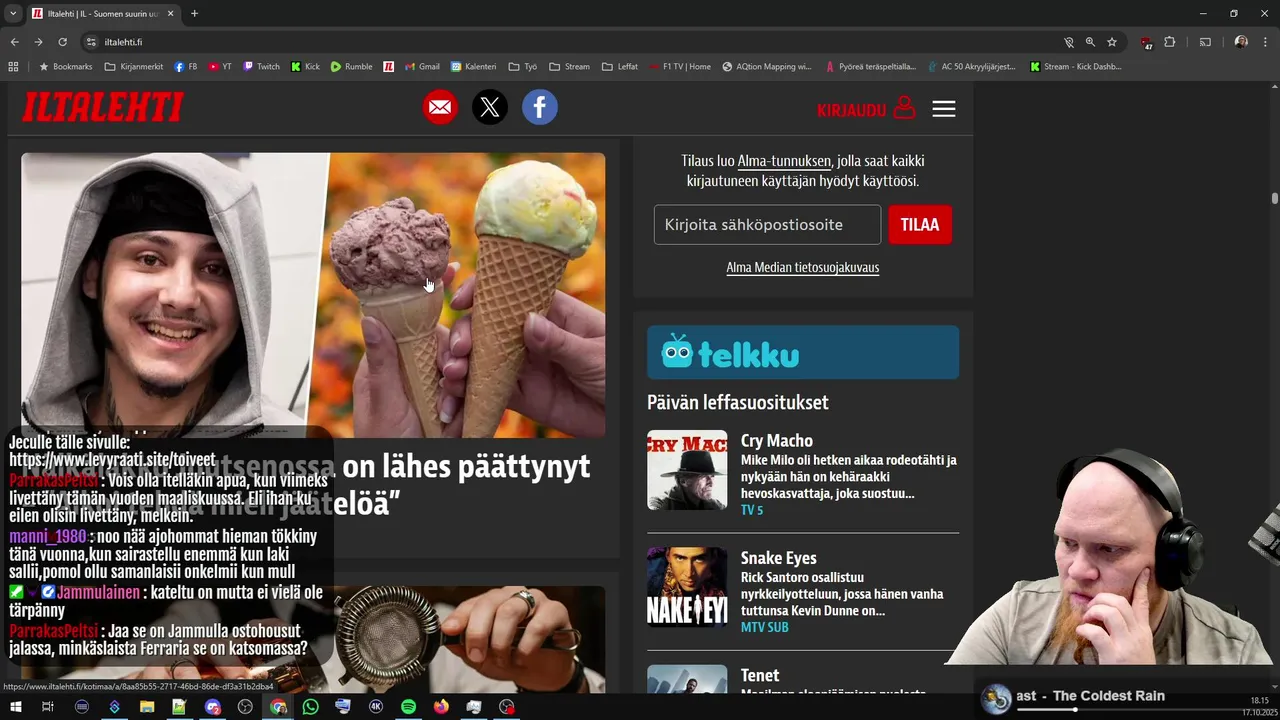
Task: Open the Facebook circle icon in header
Action: point(540,107)
